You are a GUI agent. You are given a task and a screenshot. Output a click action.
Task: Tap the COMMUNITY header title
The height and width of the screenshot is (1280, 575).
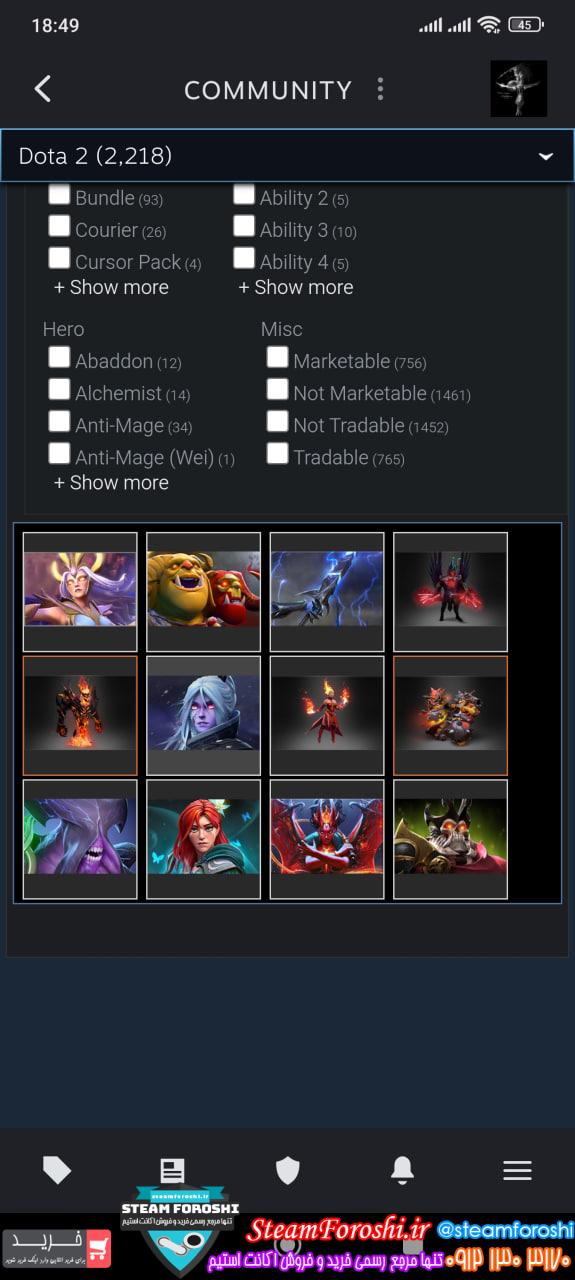268,90
